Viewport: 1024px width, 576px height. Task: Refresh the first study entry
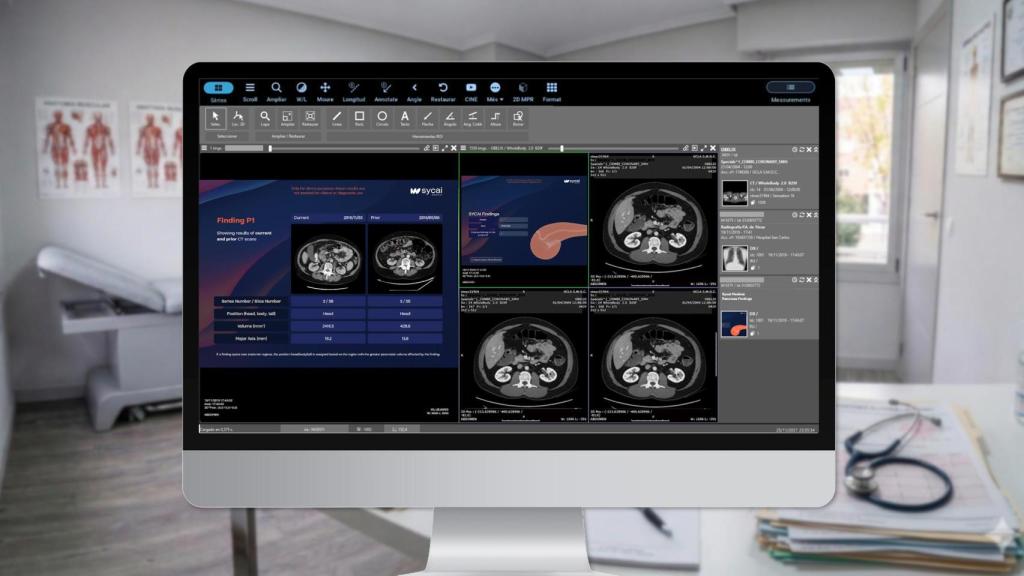tap(802, 150)
